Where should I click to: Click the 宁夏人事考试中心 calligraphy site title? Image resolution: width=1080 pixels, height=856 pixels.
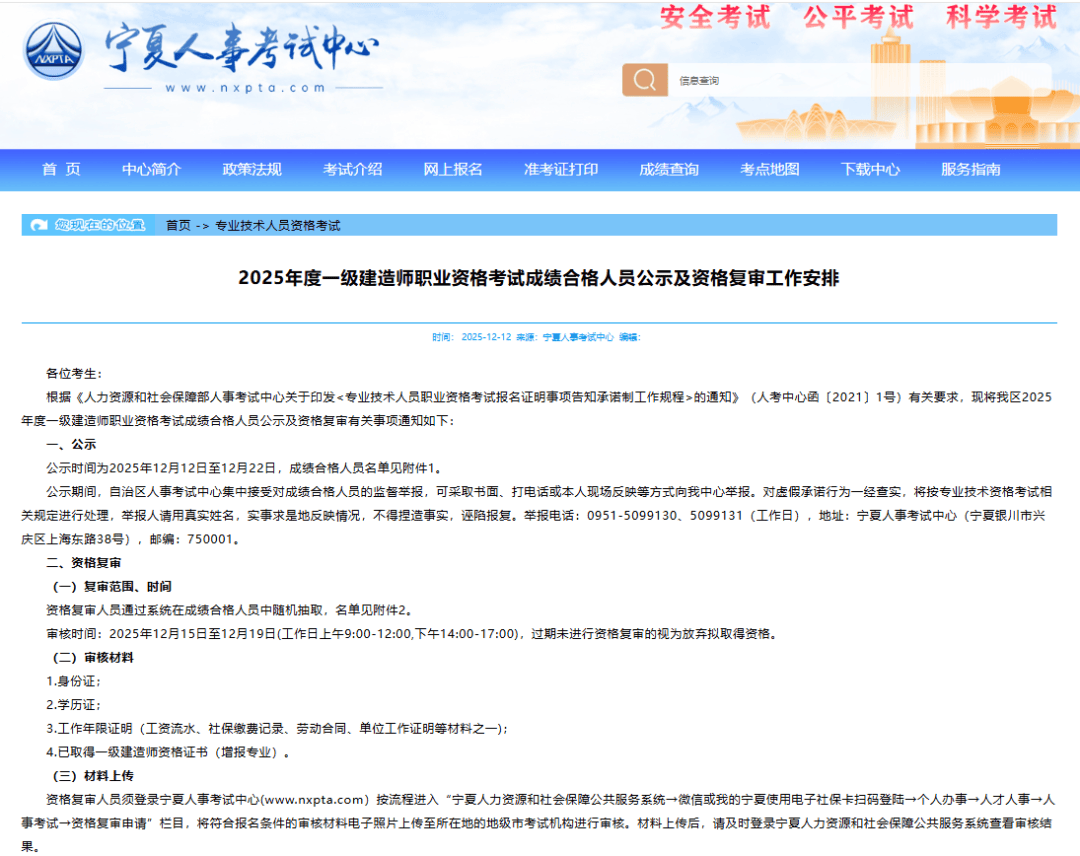pos(243,48)
